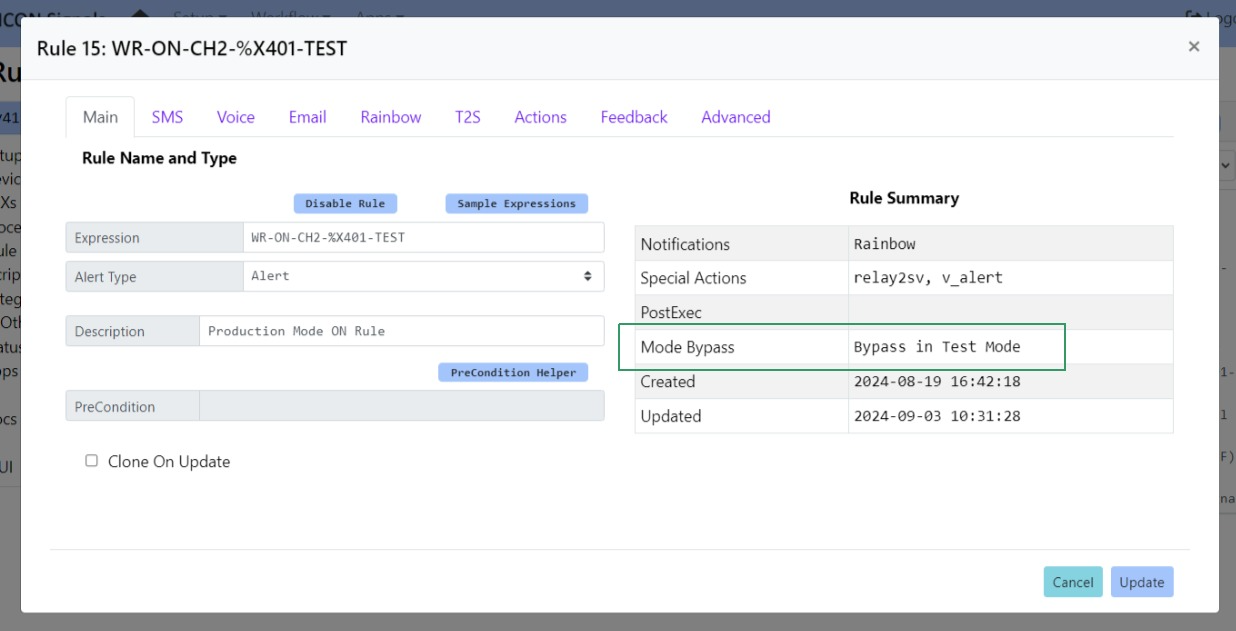Image resolution: width=1236 pixels, height=631 pixels.
Task: Focus the Description text field
Action: coord(401,331)
